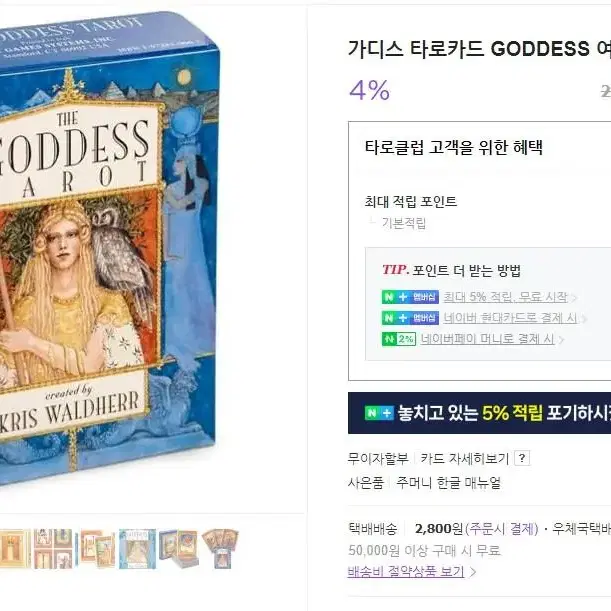Click the N 2% Naver Pay badge
611x611 pixels.
[399, 339]
